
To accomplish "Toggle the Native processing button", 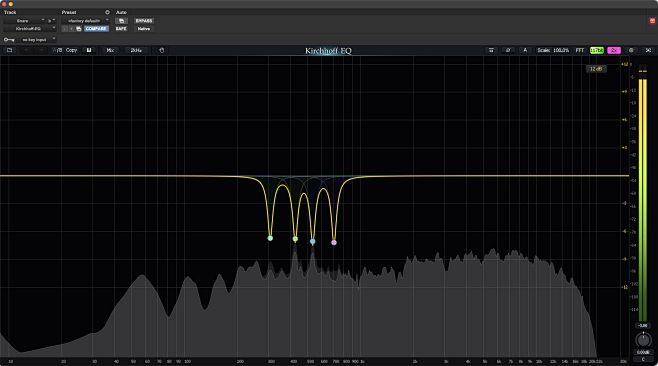I will (144, 29).
